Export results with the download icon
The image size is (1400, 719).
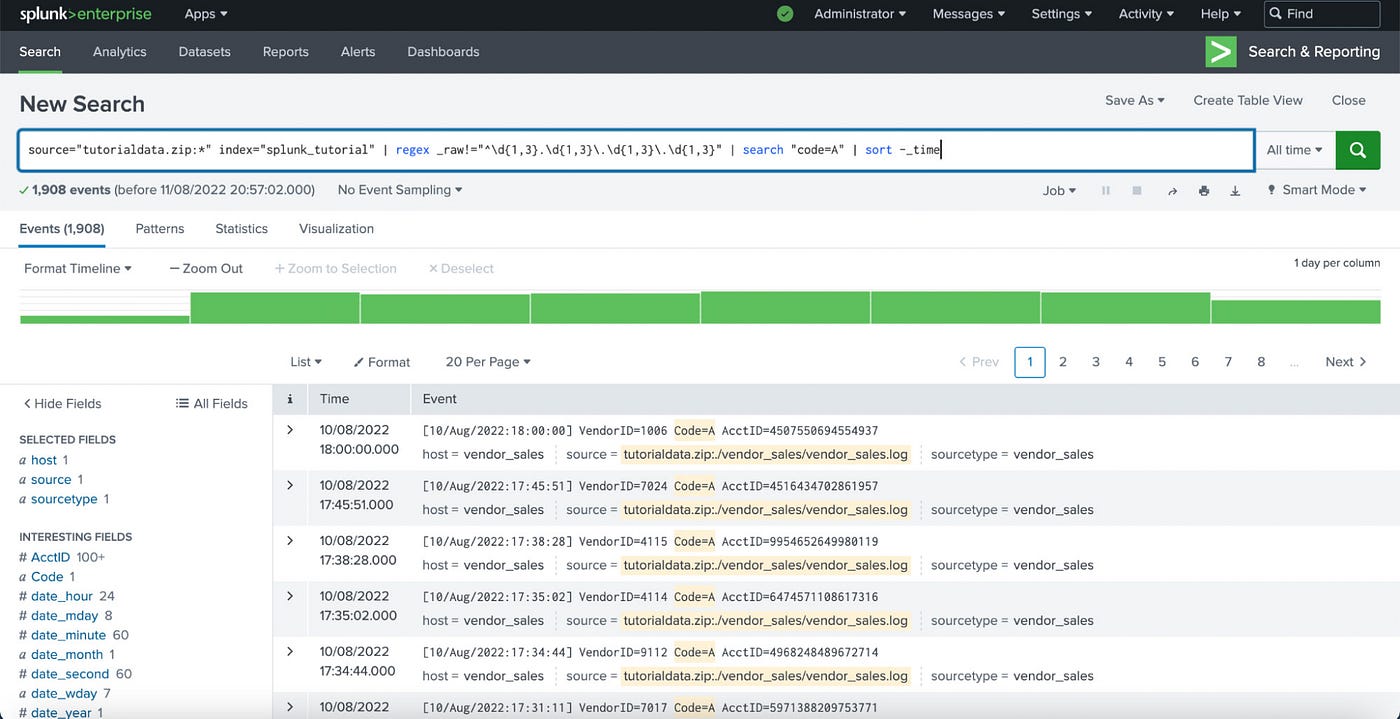click(1234, 190)
